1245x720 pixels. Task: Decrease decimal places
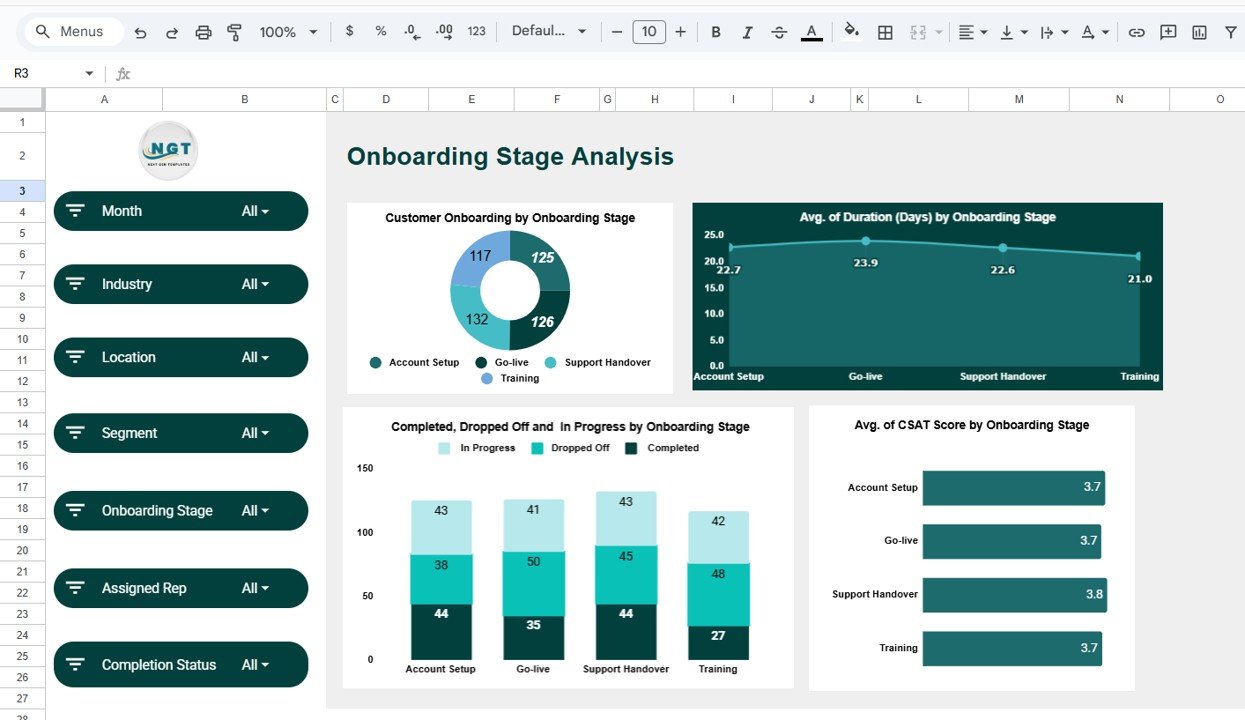pyautogui.click(x=412, y=31)
